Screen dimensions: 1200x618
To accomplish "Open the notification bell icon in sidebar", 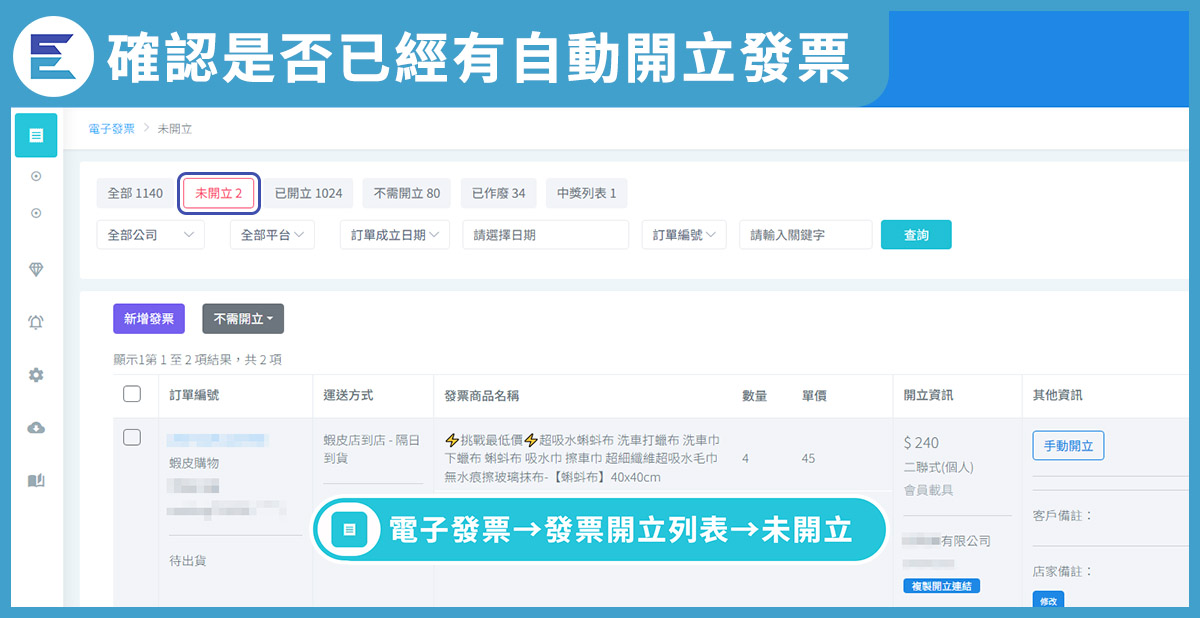I will click(x=36, y=322).
